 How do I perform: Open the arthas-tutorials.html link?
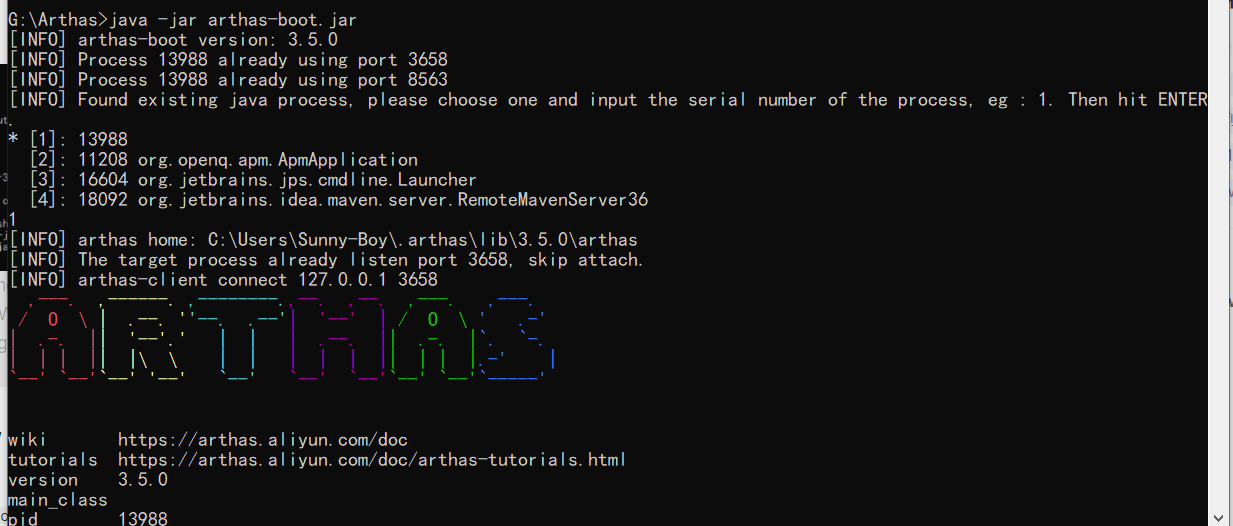tap(372, 460)
